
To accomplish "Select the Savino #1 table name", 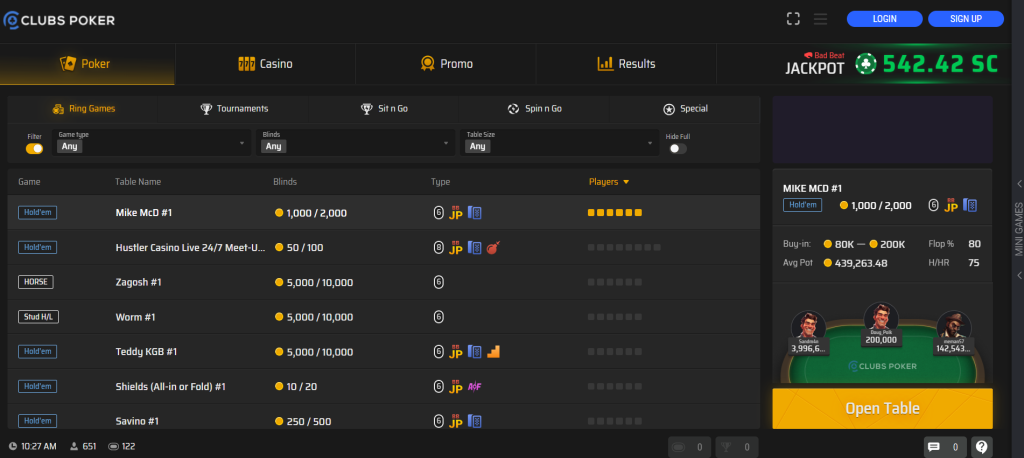I will pyautogui.click(x=137, y=421).
